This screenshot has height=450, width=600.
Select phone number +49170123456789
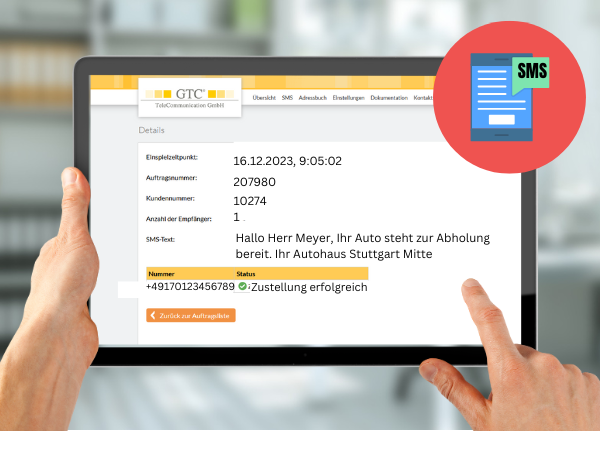190,287
